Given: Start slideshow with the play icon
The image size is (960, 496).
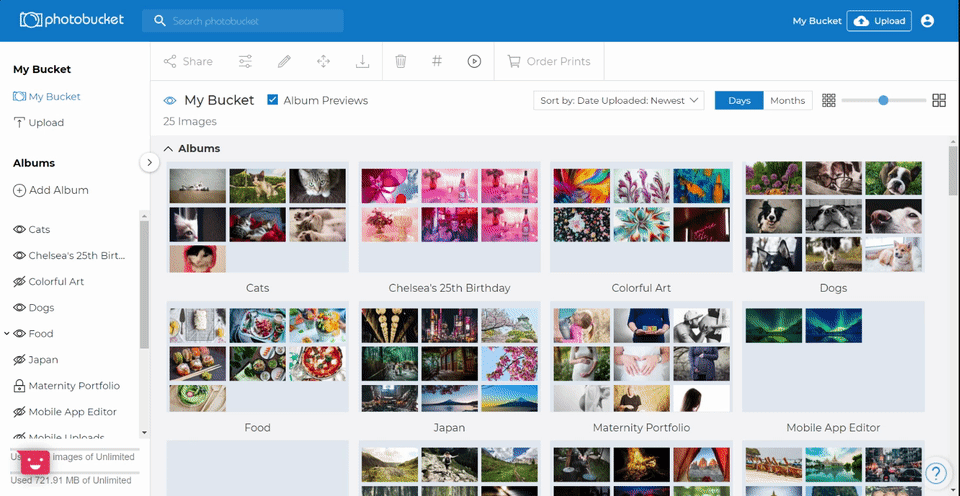Looking at the screenshot, I should click(474, 61).
